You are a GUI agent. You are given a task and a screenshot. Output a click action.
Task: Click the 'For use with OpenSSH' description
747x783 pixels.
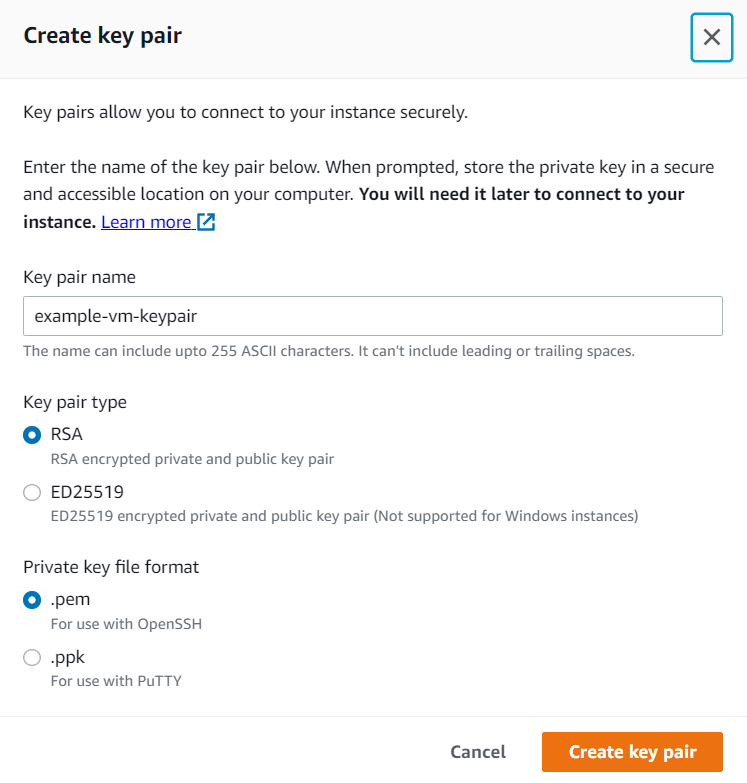point(126,624)
